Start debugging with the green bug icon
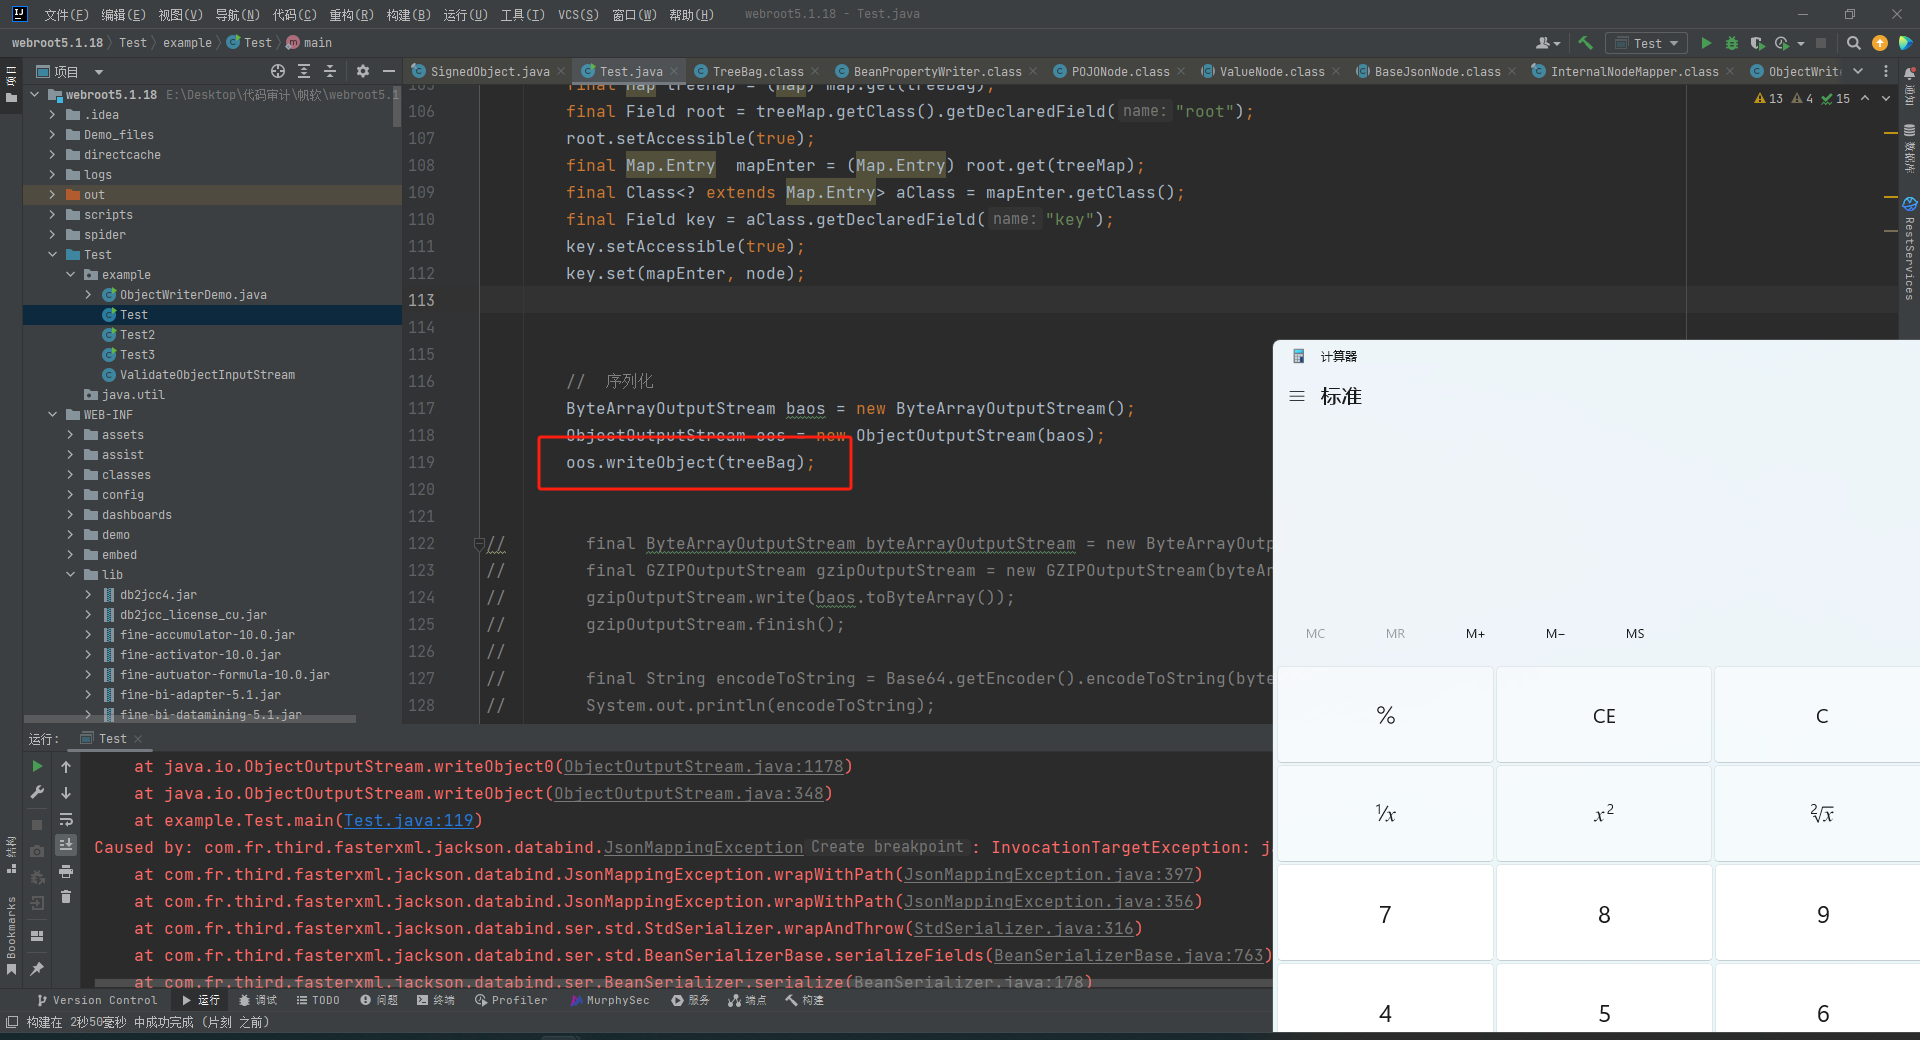 [x=1732, y=43]
